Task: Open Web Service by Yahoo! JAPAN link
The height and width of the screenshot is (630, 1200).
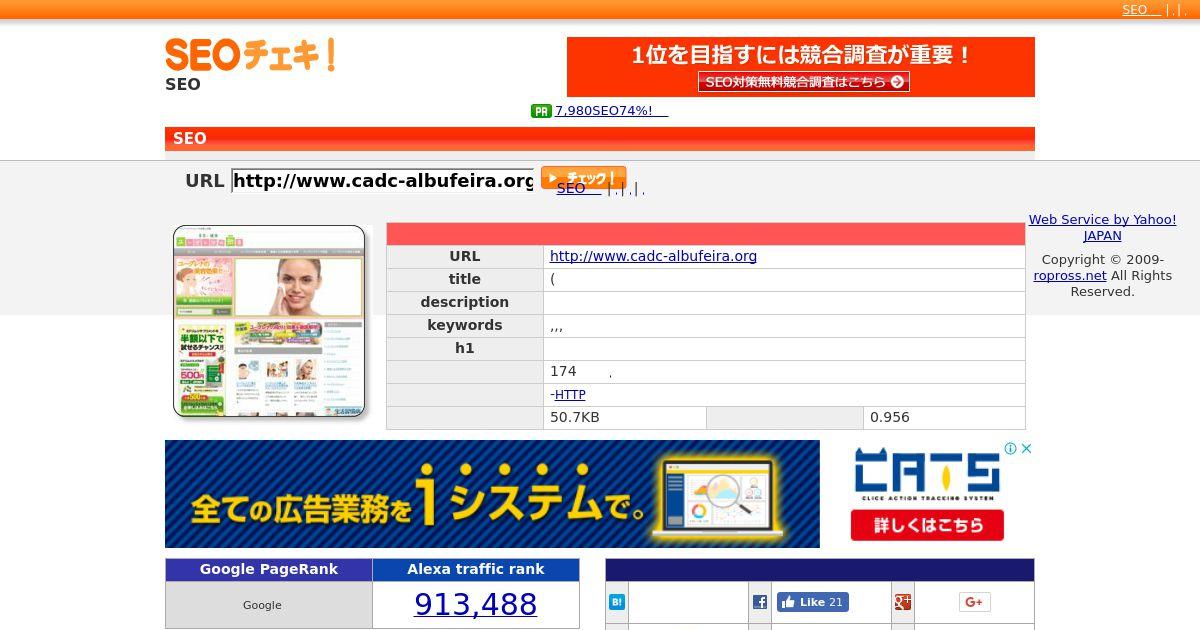Action: click(1102, 228)
